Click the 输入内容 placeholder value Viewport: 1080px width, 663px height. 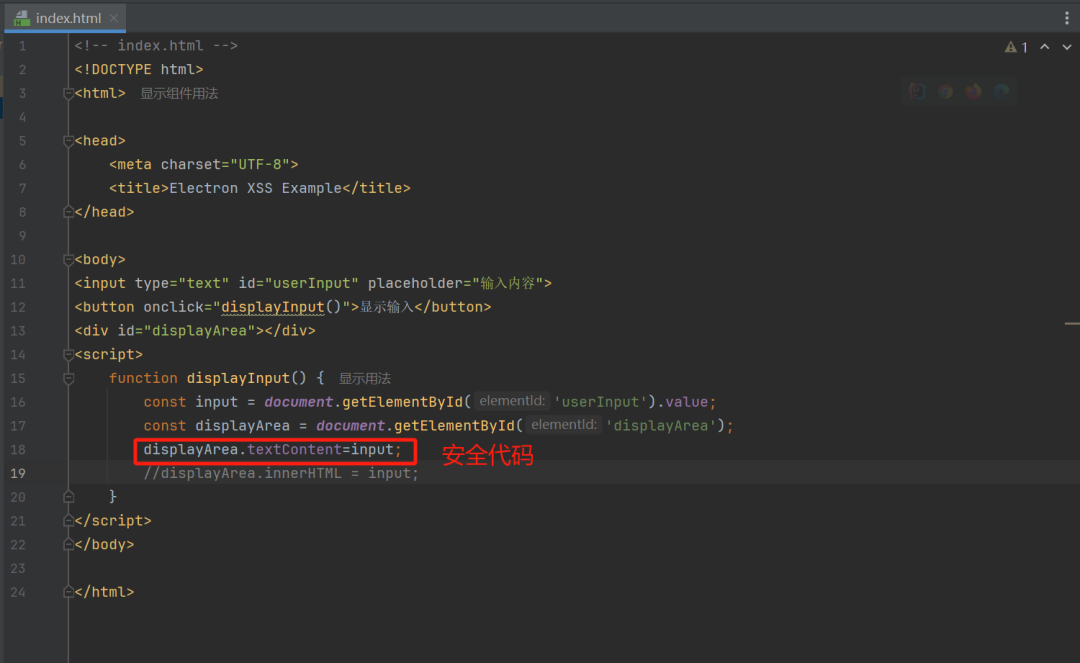[508, 284]
